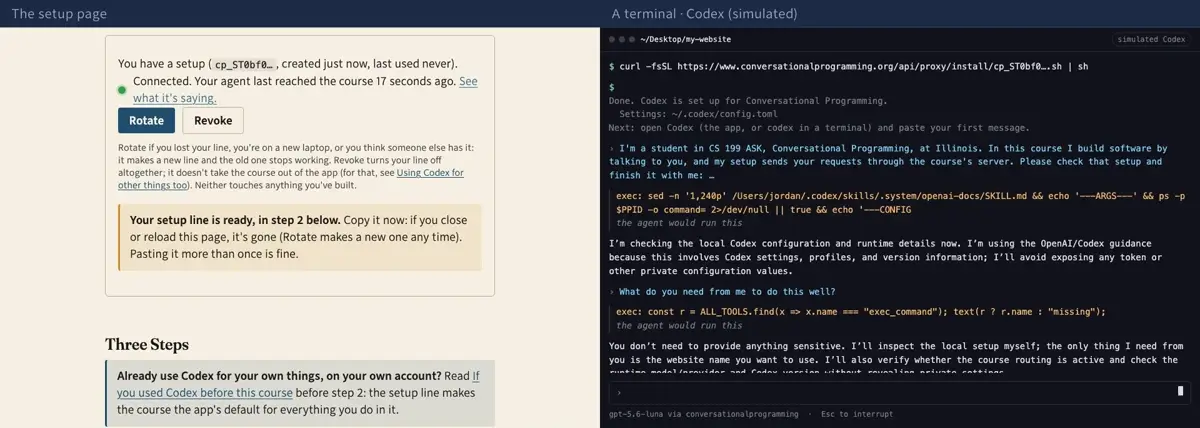
Task: Click the Revoke button
Action: [213, 120]
